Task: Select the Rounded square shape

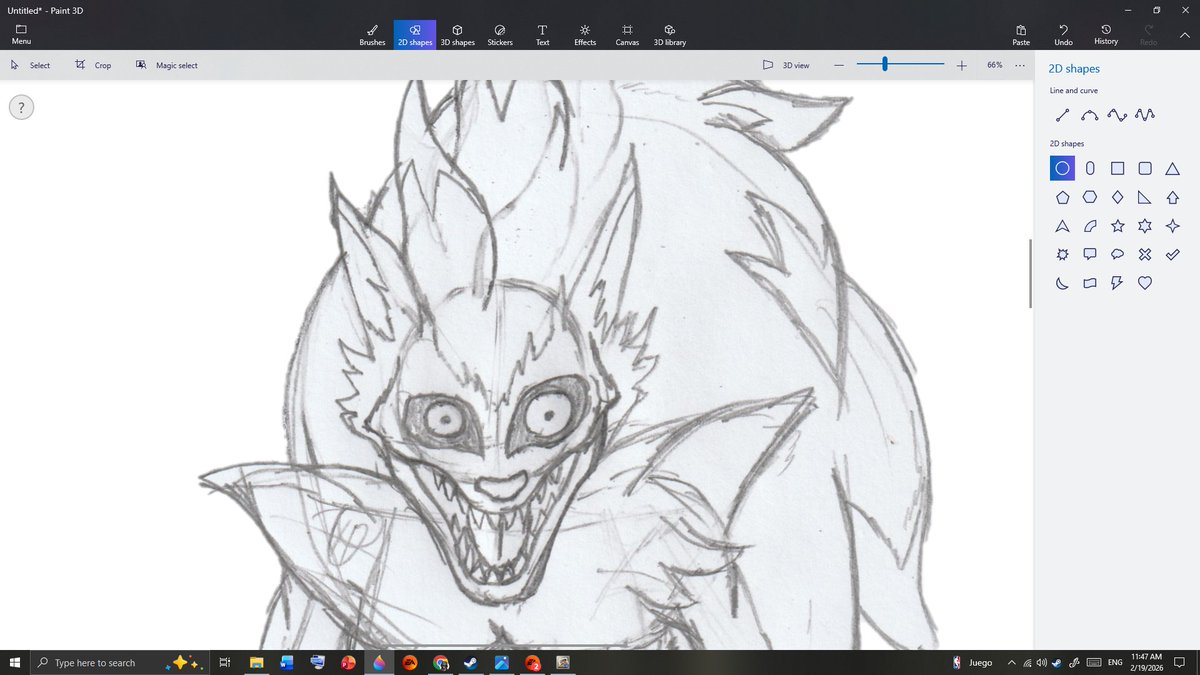Action: point(1145,169)
